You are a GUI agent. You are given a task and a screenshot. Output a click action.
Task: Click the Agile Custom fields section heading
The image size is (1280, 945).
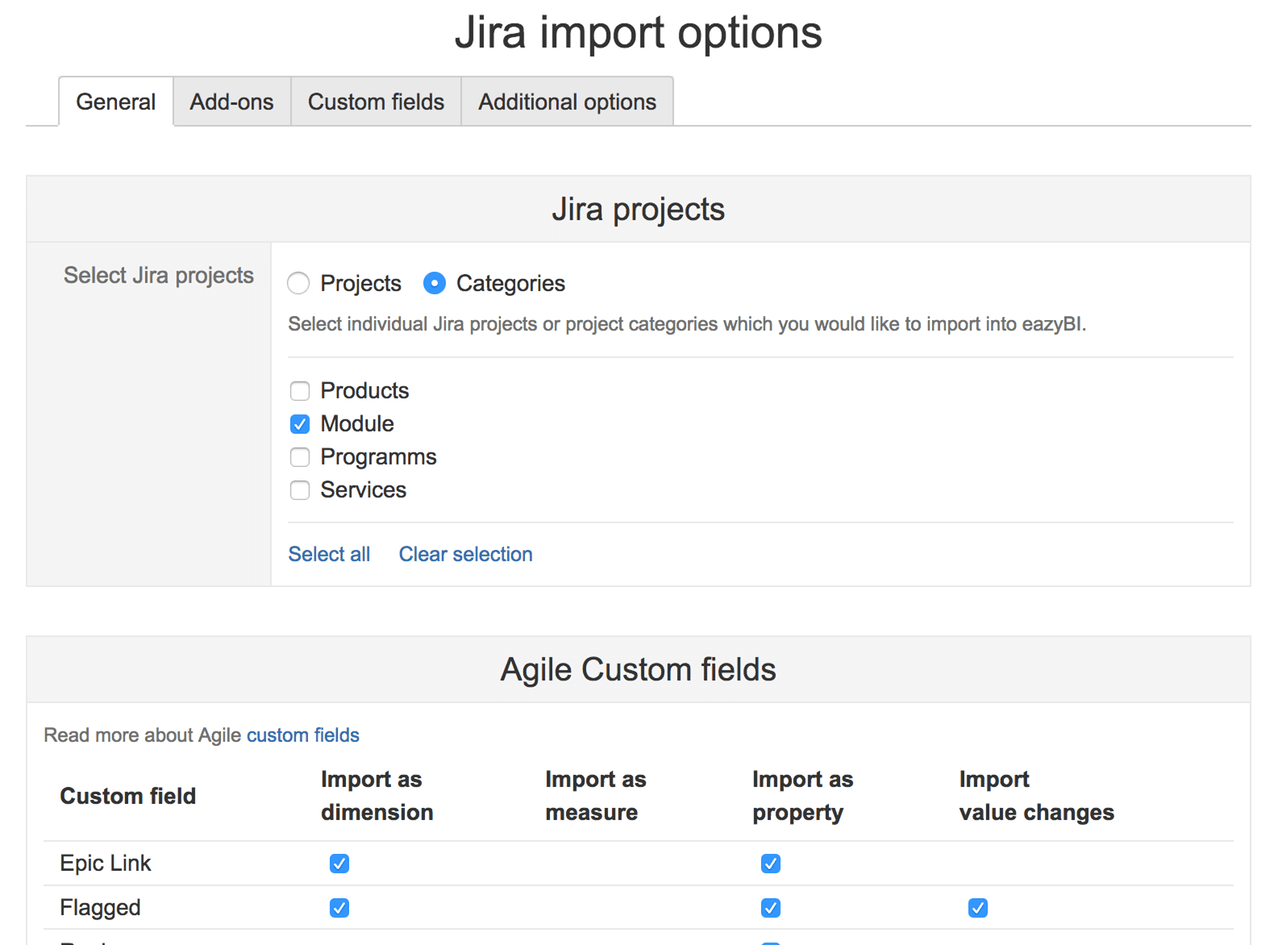coord(638,669)
